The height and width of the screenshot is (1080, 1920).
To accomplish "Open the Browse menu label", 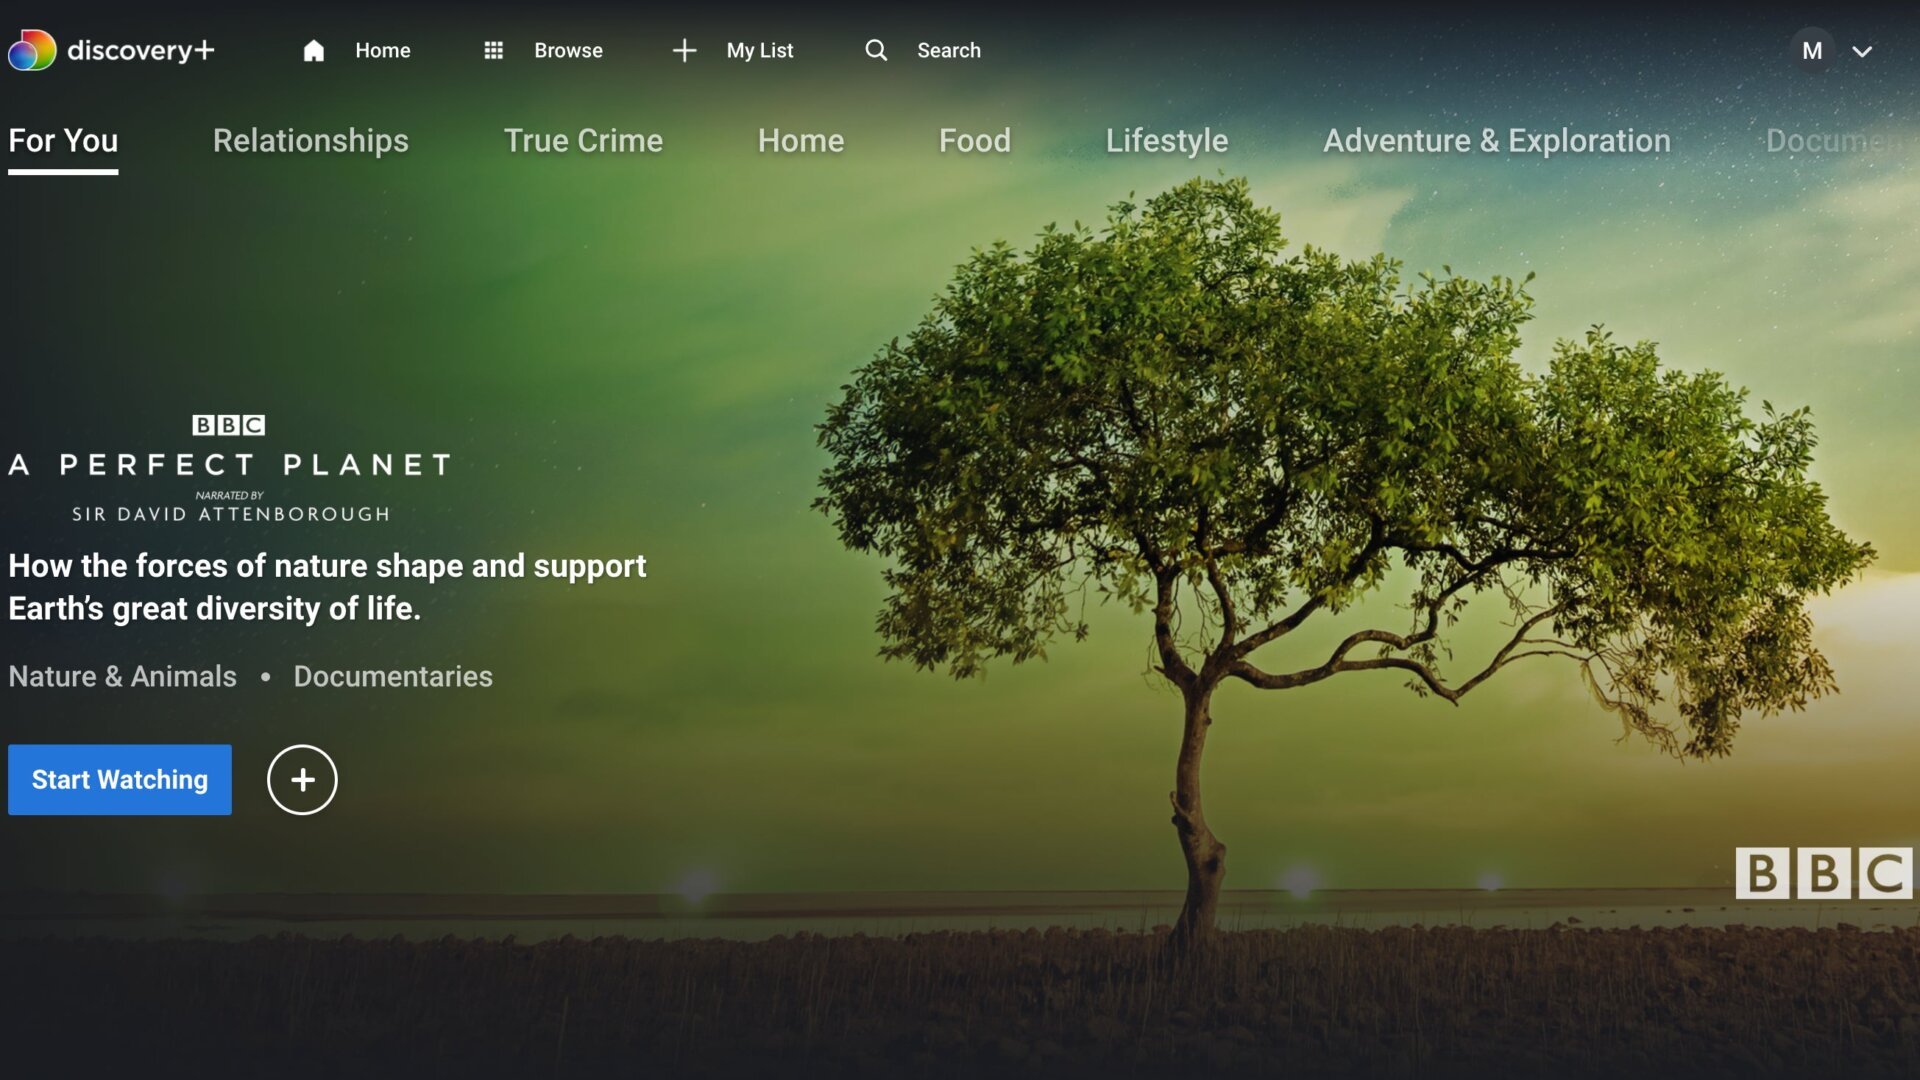I will click(x=568, y=50).
